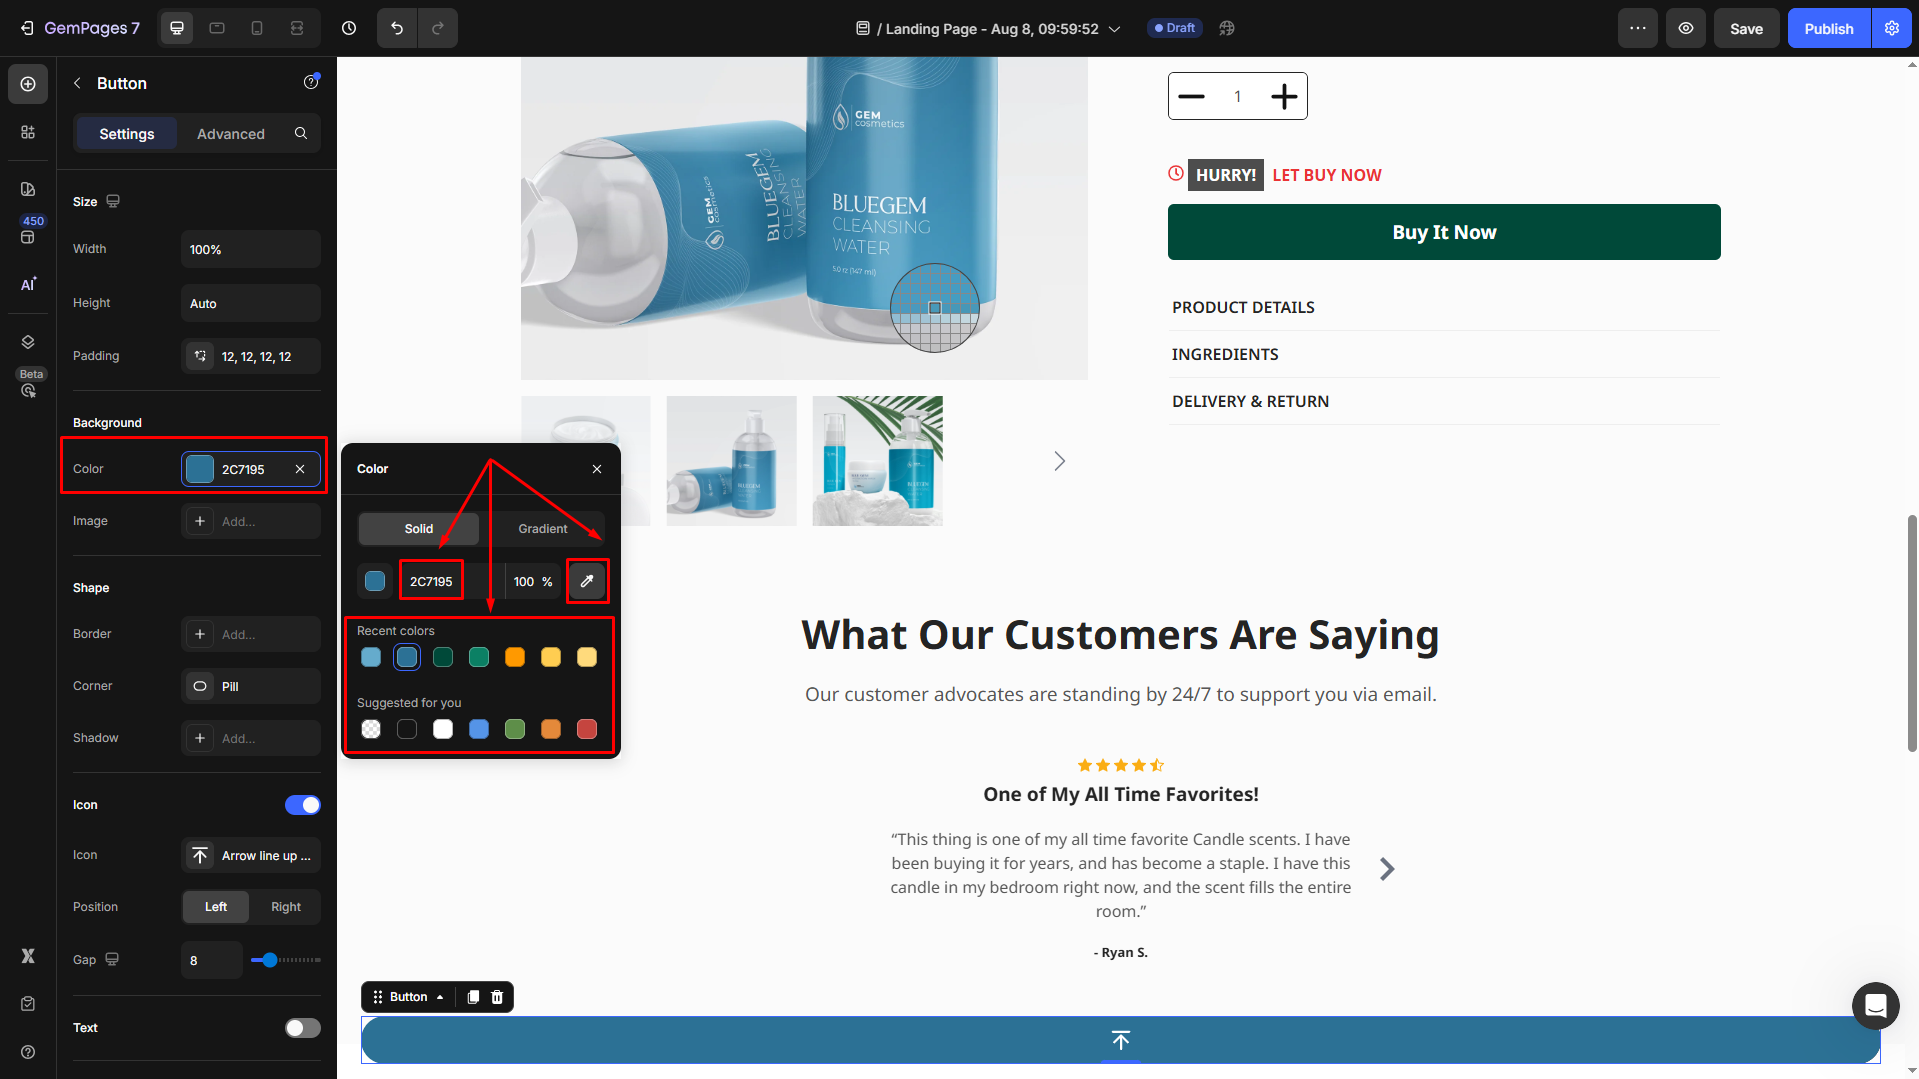
Task: Click the add element plus icon in sidebar
Action: click(x=28, y=84)
